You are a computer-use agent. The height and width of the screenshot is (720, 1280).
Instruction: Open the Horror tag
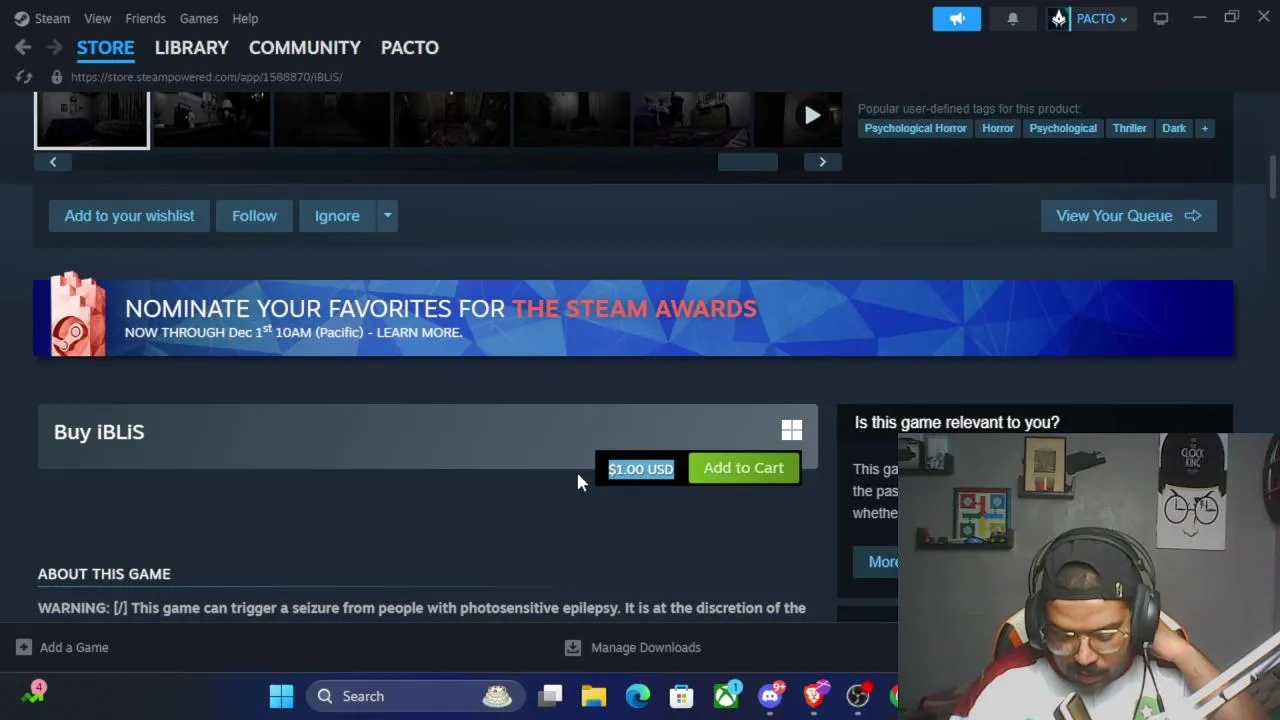[997, 128]
